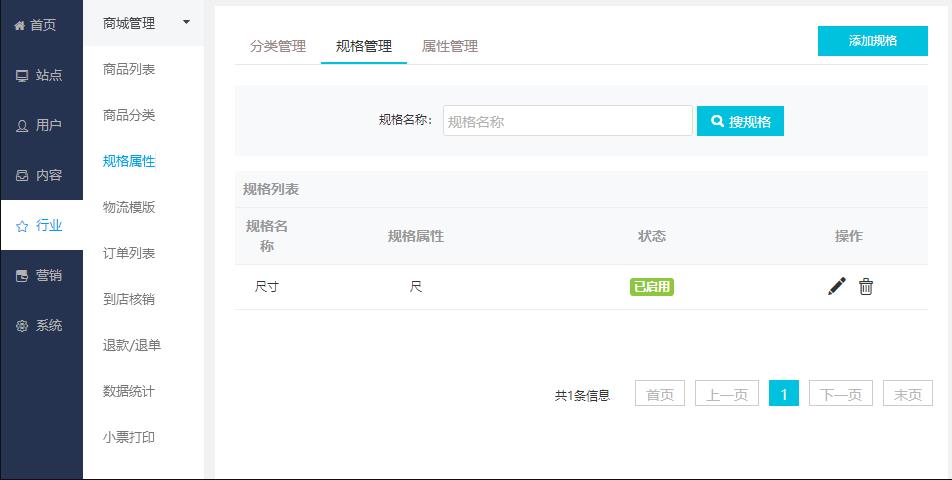Click the star icon beside 行业
Viewport: 952px width, 480px height.
pyautogui.click(x=22, y=226)
